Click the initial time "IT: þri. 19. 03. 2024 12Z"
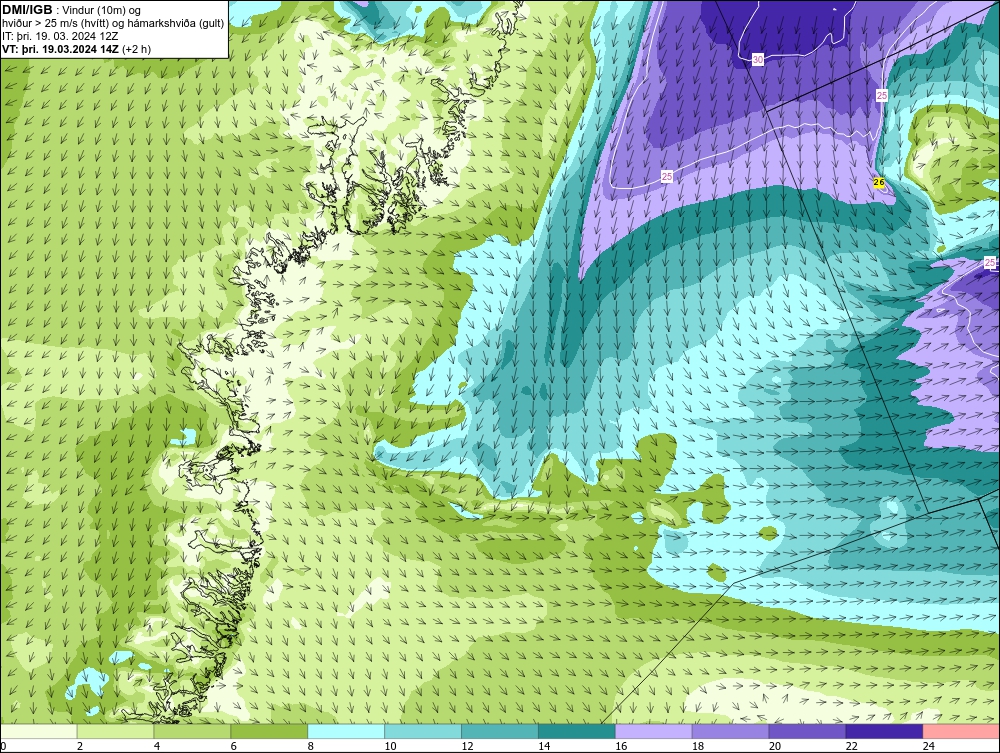The width and height of the screenshot is (1000, 753). [60, 36]
